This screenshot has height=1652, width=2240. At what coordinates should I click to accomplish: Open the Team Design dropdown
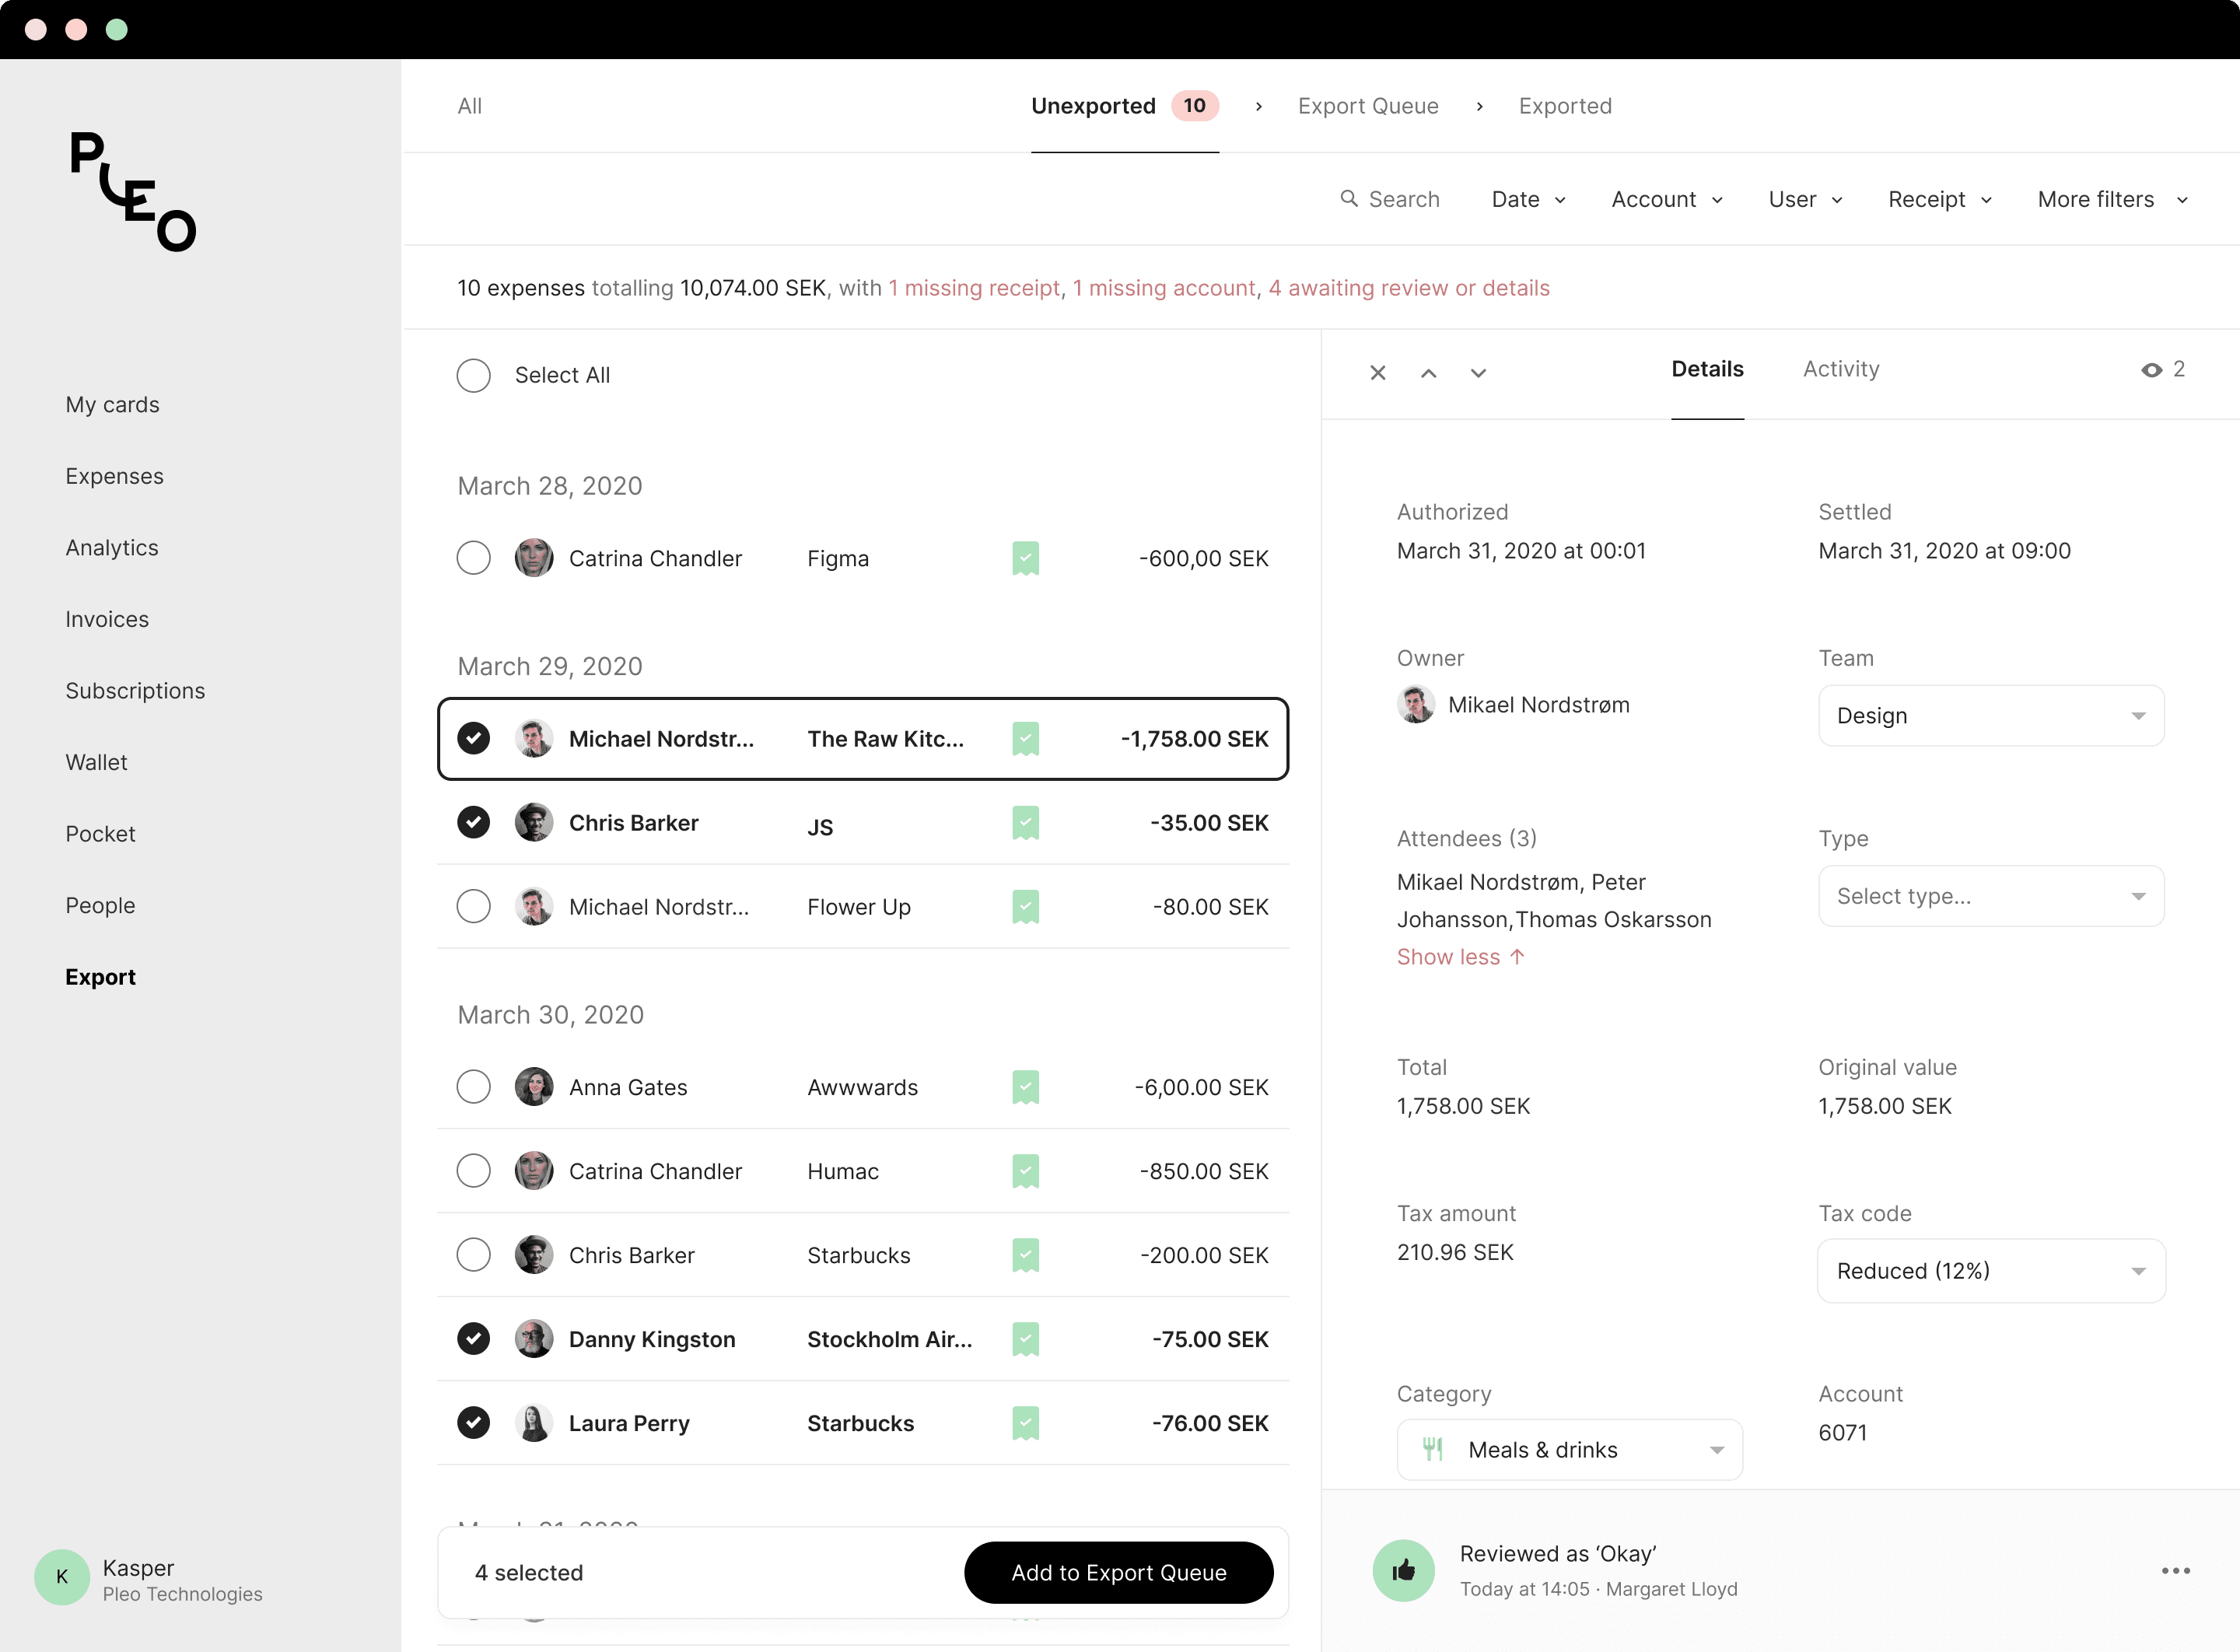(x=1990, y=715)
